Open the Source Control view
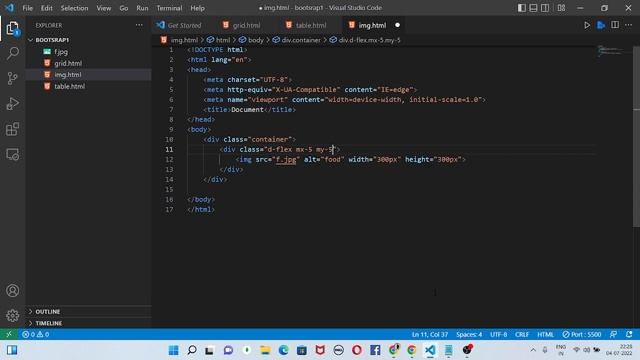 pos(13,78)
